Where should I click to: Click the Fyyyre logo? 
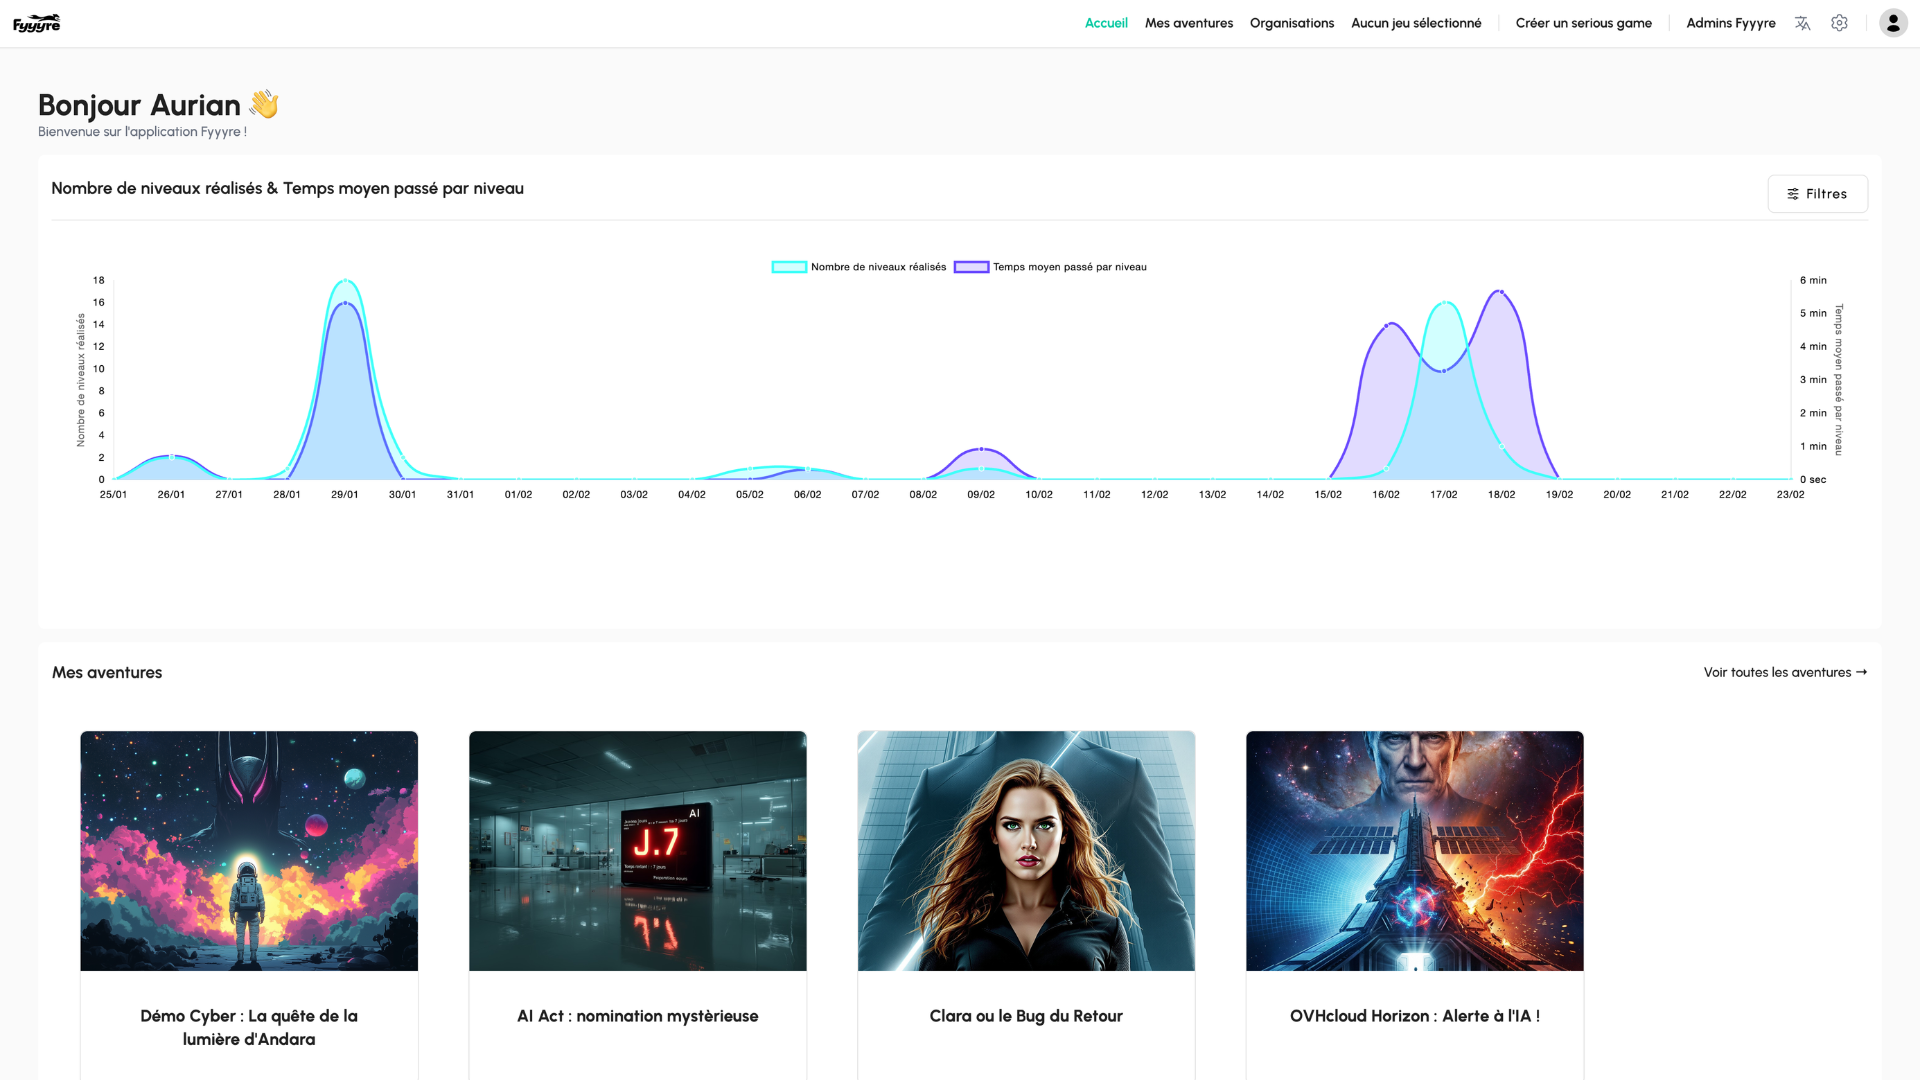coord(37,23)
